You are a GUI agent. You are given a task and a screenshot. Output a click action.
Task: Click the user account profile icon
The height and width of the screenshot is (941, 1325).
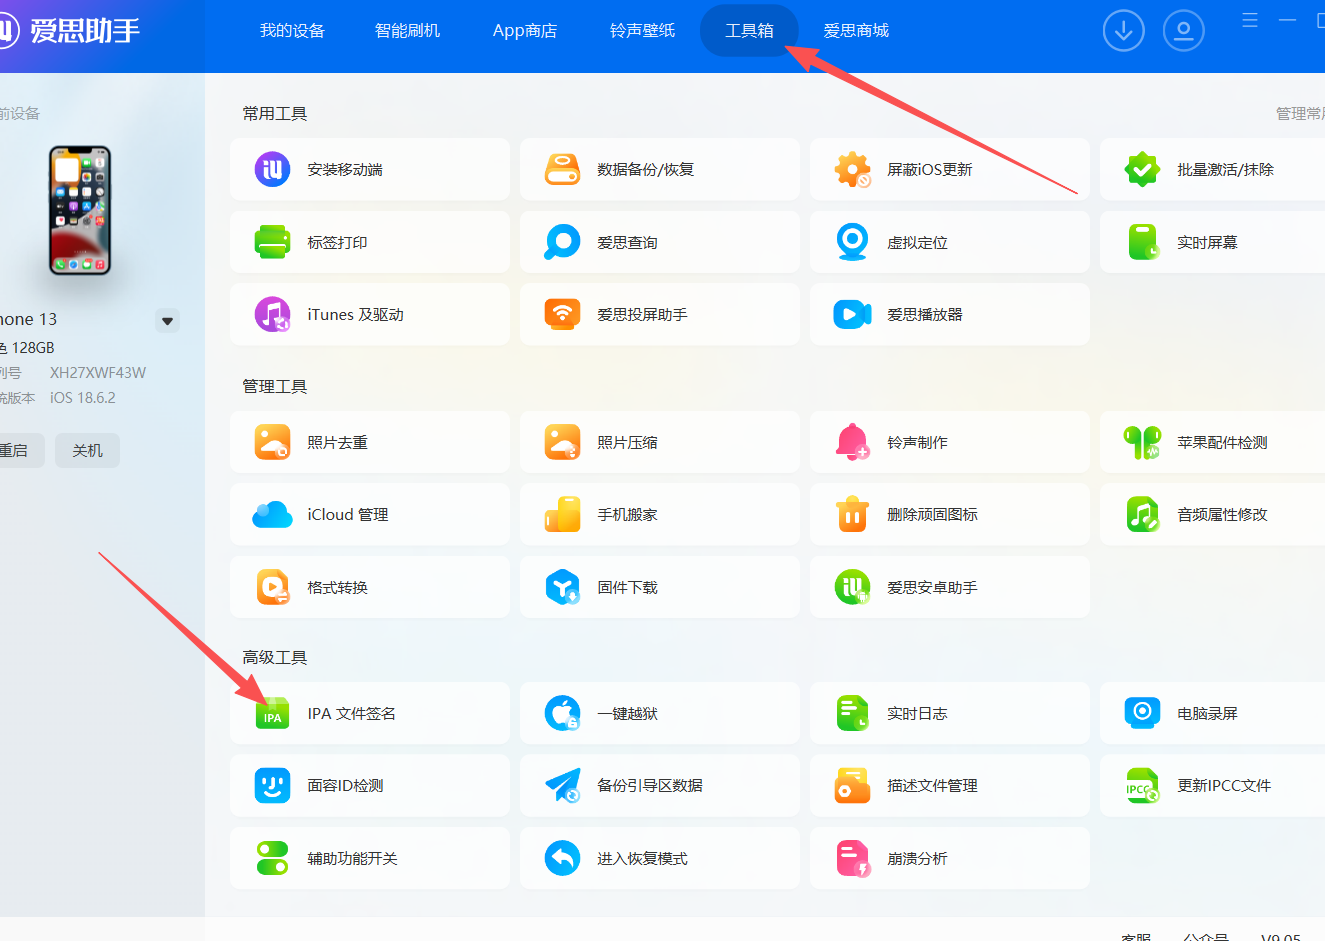pyautogui.click(x=1183, y=31)
